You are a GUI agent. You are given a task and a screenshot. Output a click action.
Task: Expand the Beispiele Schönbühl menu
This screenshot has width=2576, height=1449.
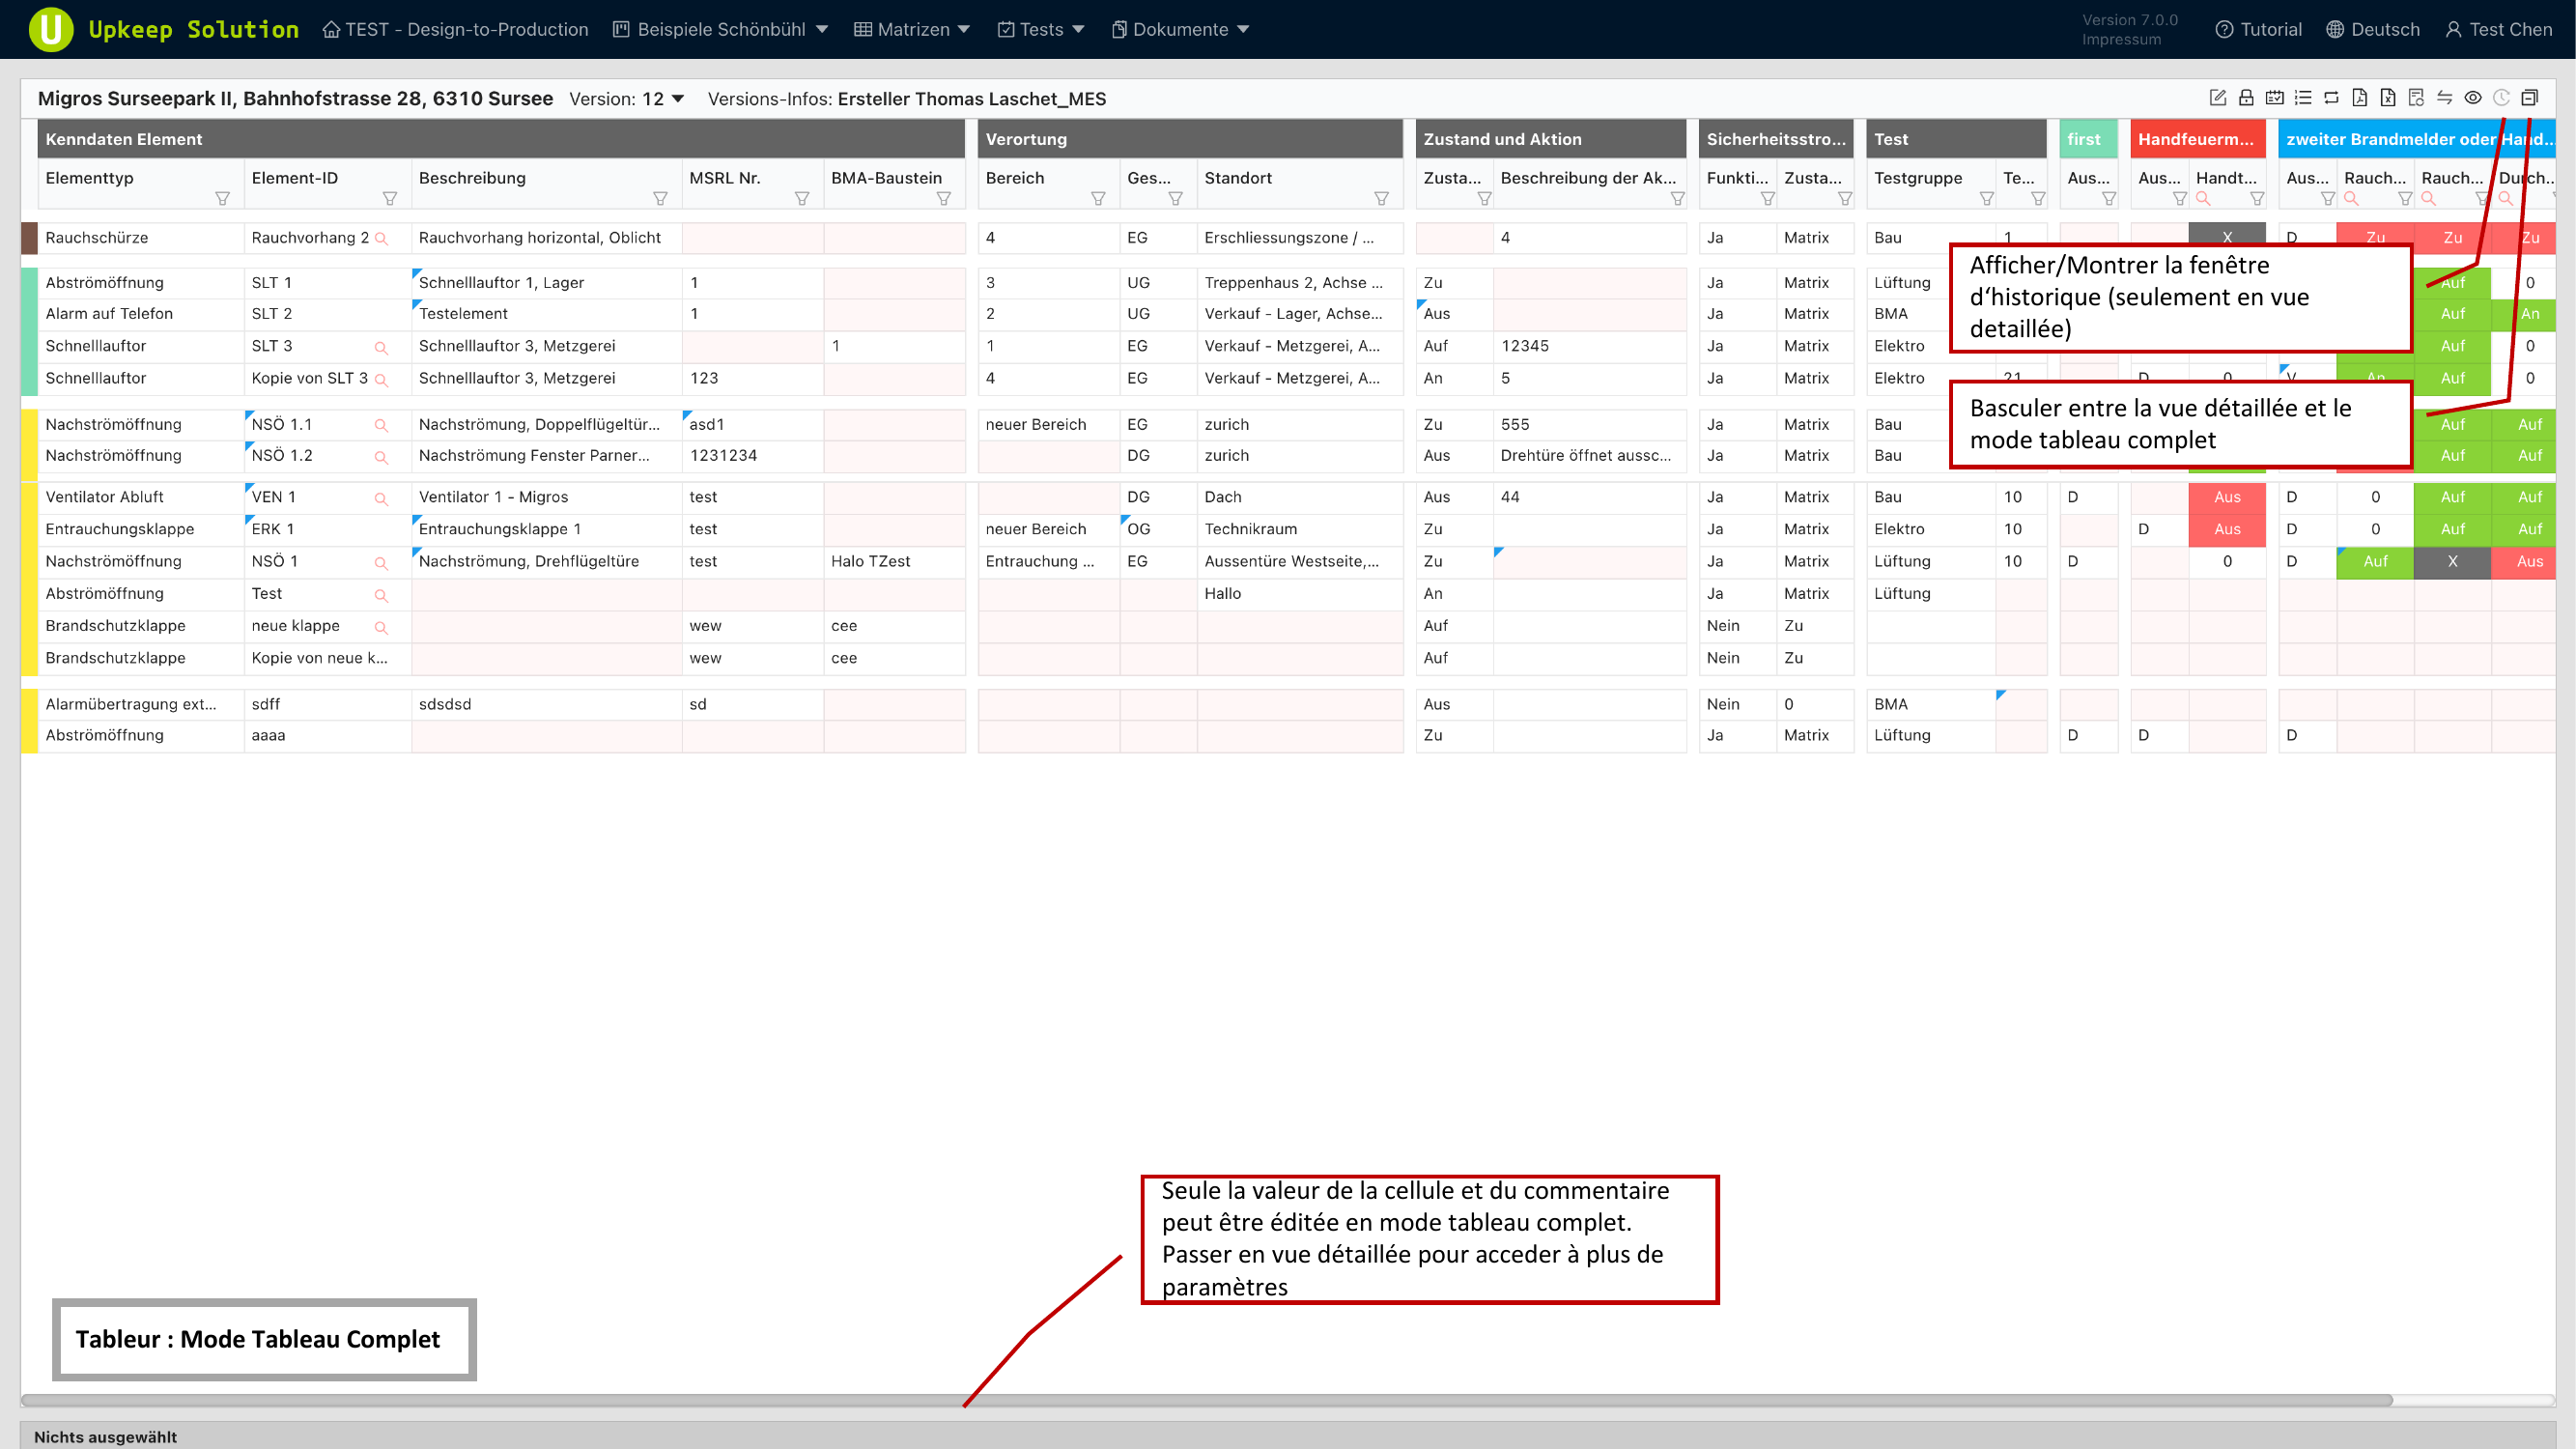pos(721,29)
